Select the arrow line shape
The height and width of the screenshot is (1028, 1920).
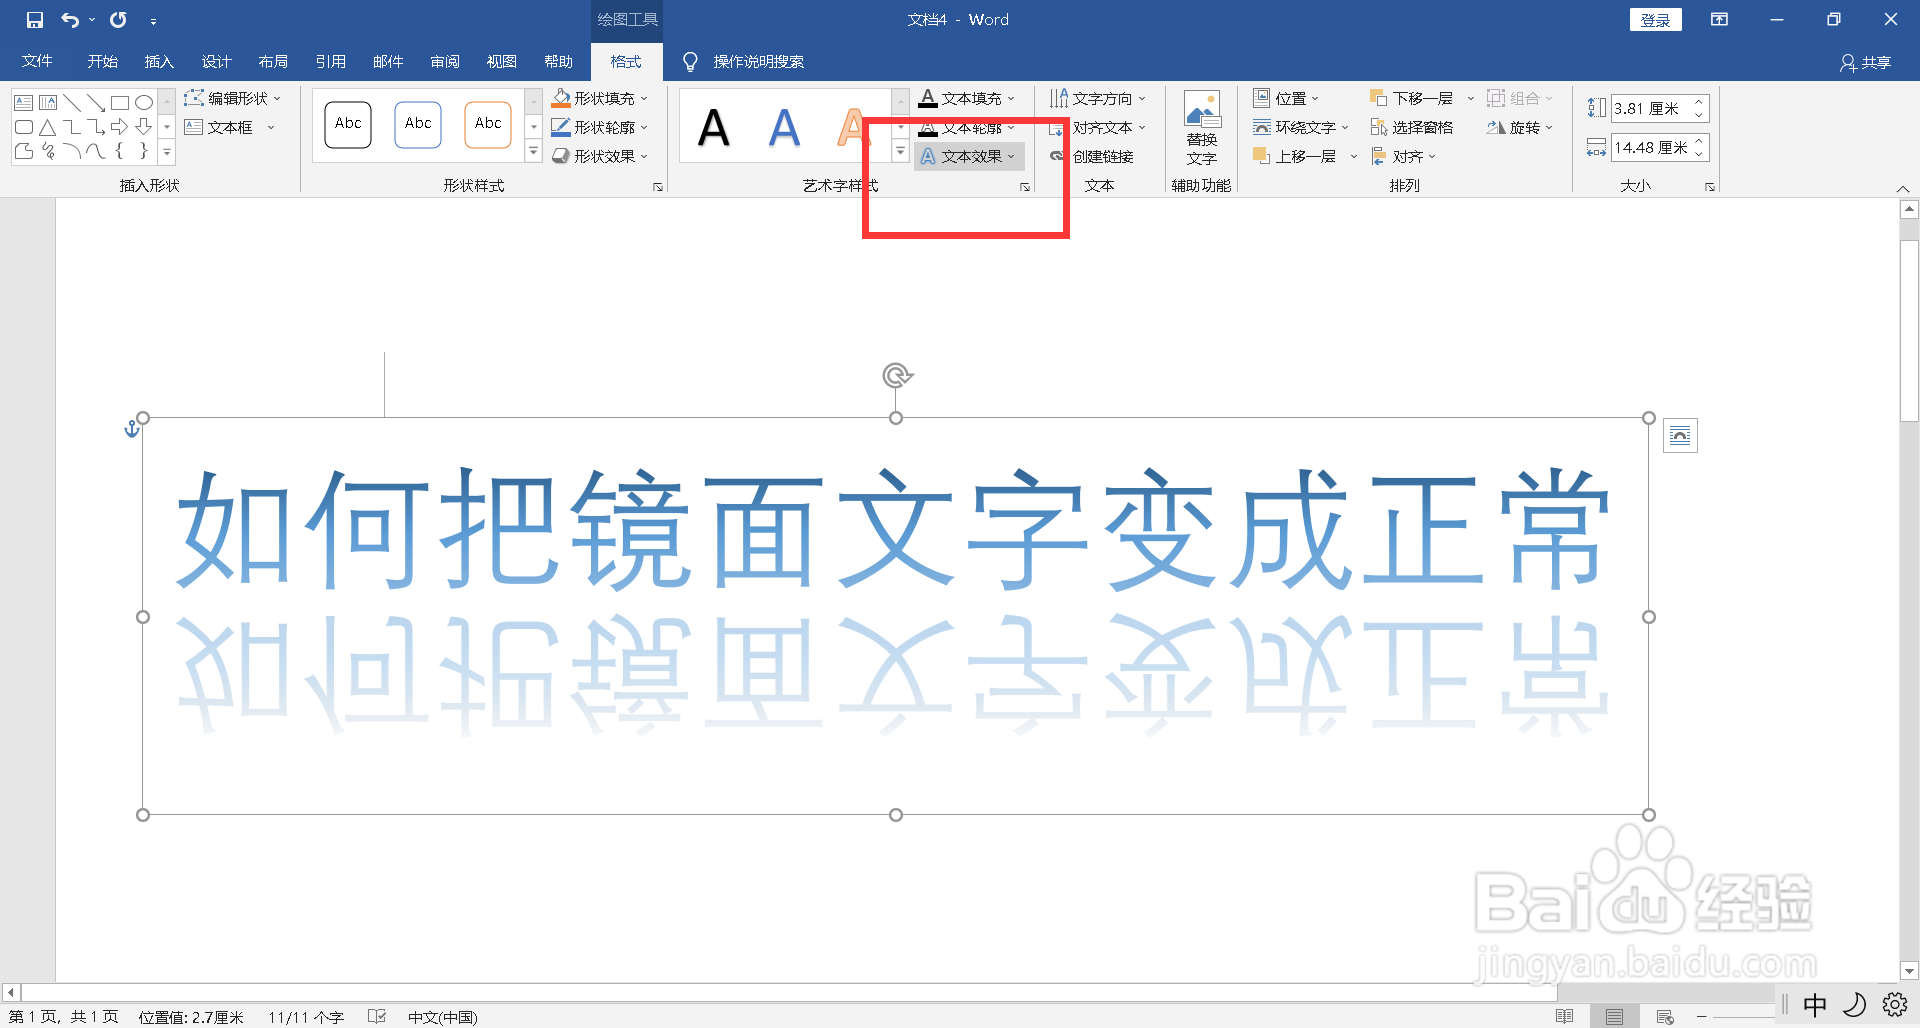click(x=96, y=102)
